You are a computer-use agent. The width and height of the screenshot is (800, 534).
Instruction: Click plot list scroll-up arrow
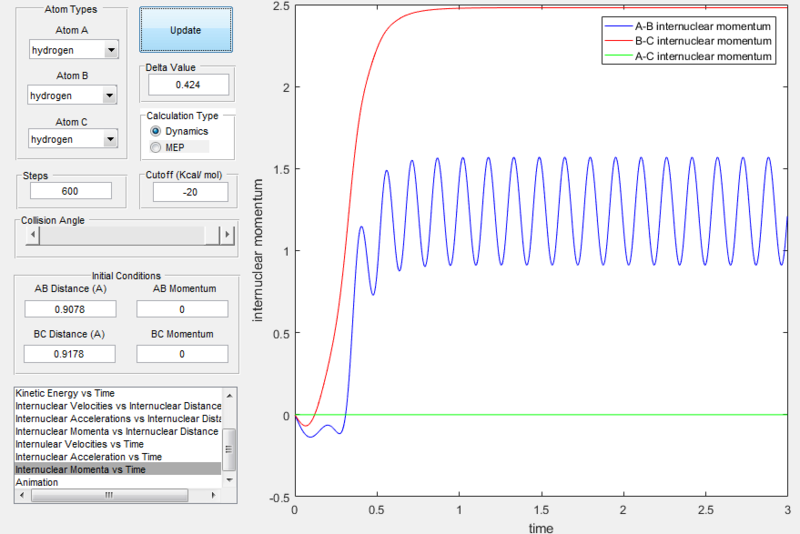pos(230,395)
